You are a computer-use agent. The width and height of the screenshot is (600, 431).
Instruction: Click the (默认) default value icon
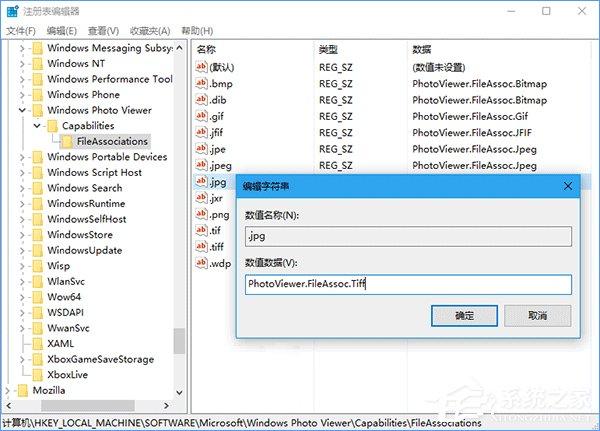point(201,67)
